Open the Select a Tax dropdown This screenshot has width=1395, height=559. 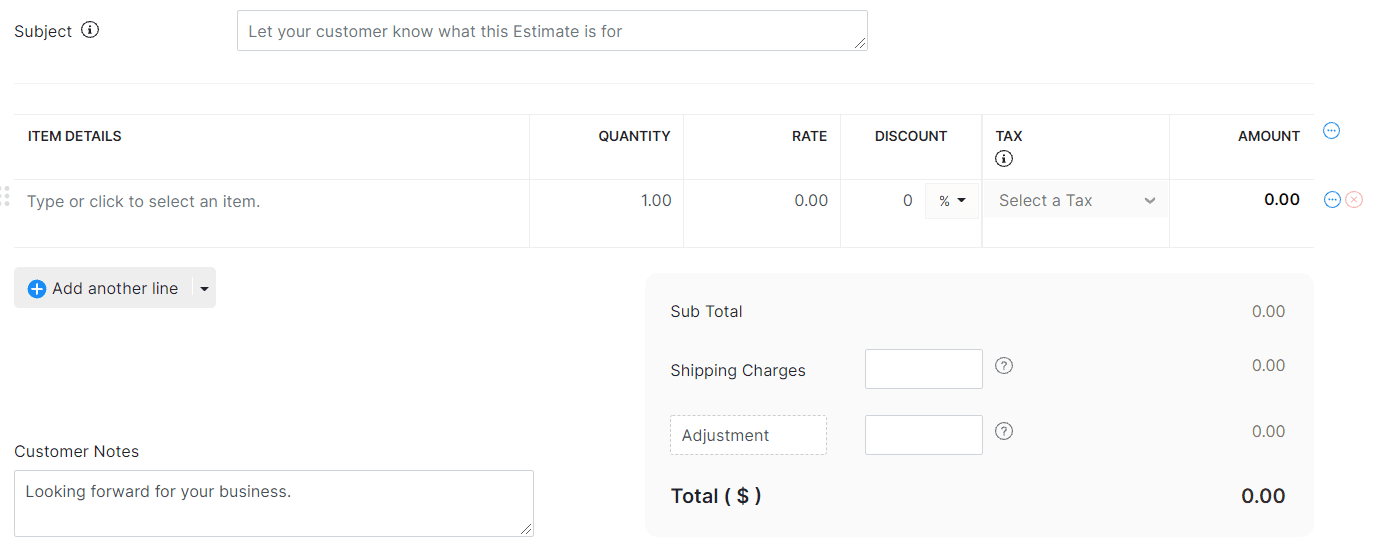(1076, 201)
